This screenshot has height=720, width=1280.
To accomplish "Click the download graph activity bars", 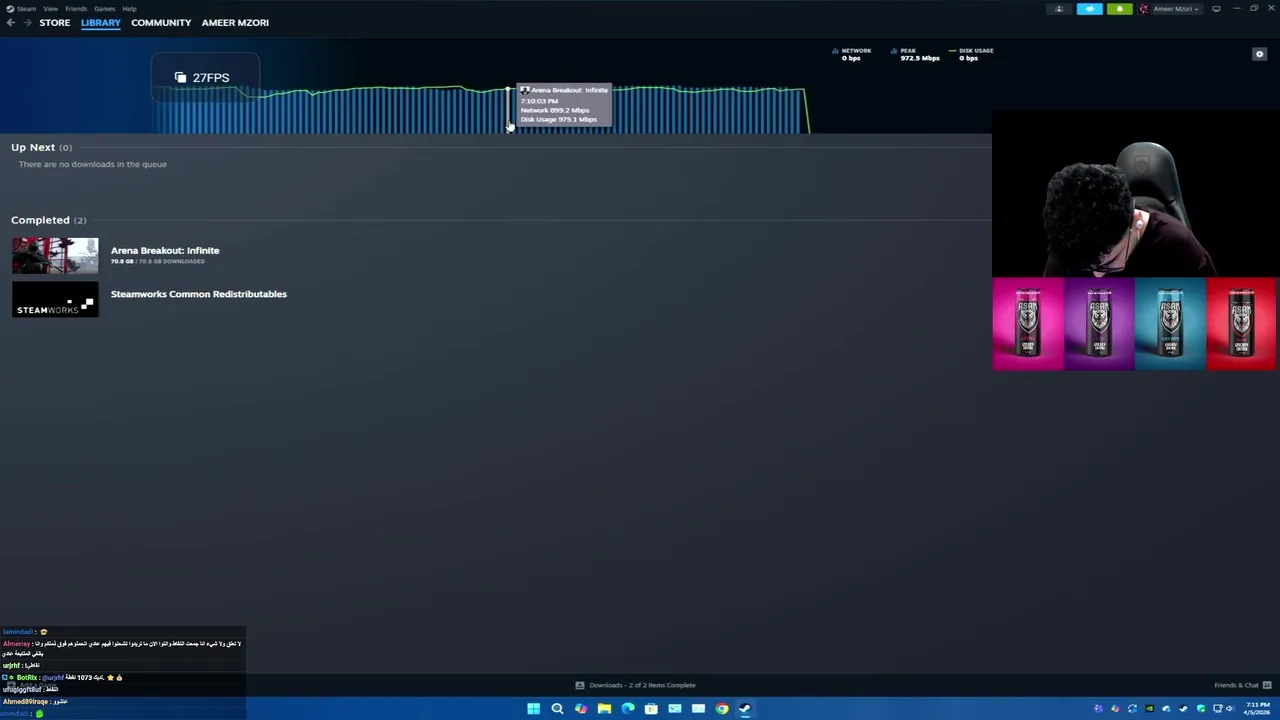I will point(480,110).
